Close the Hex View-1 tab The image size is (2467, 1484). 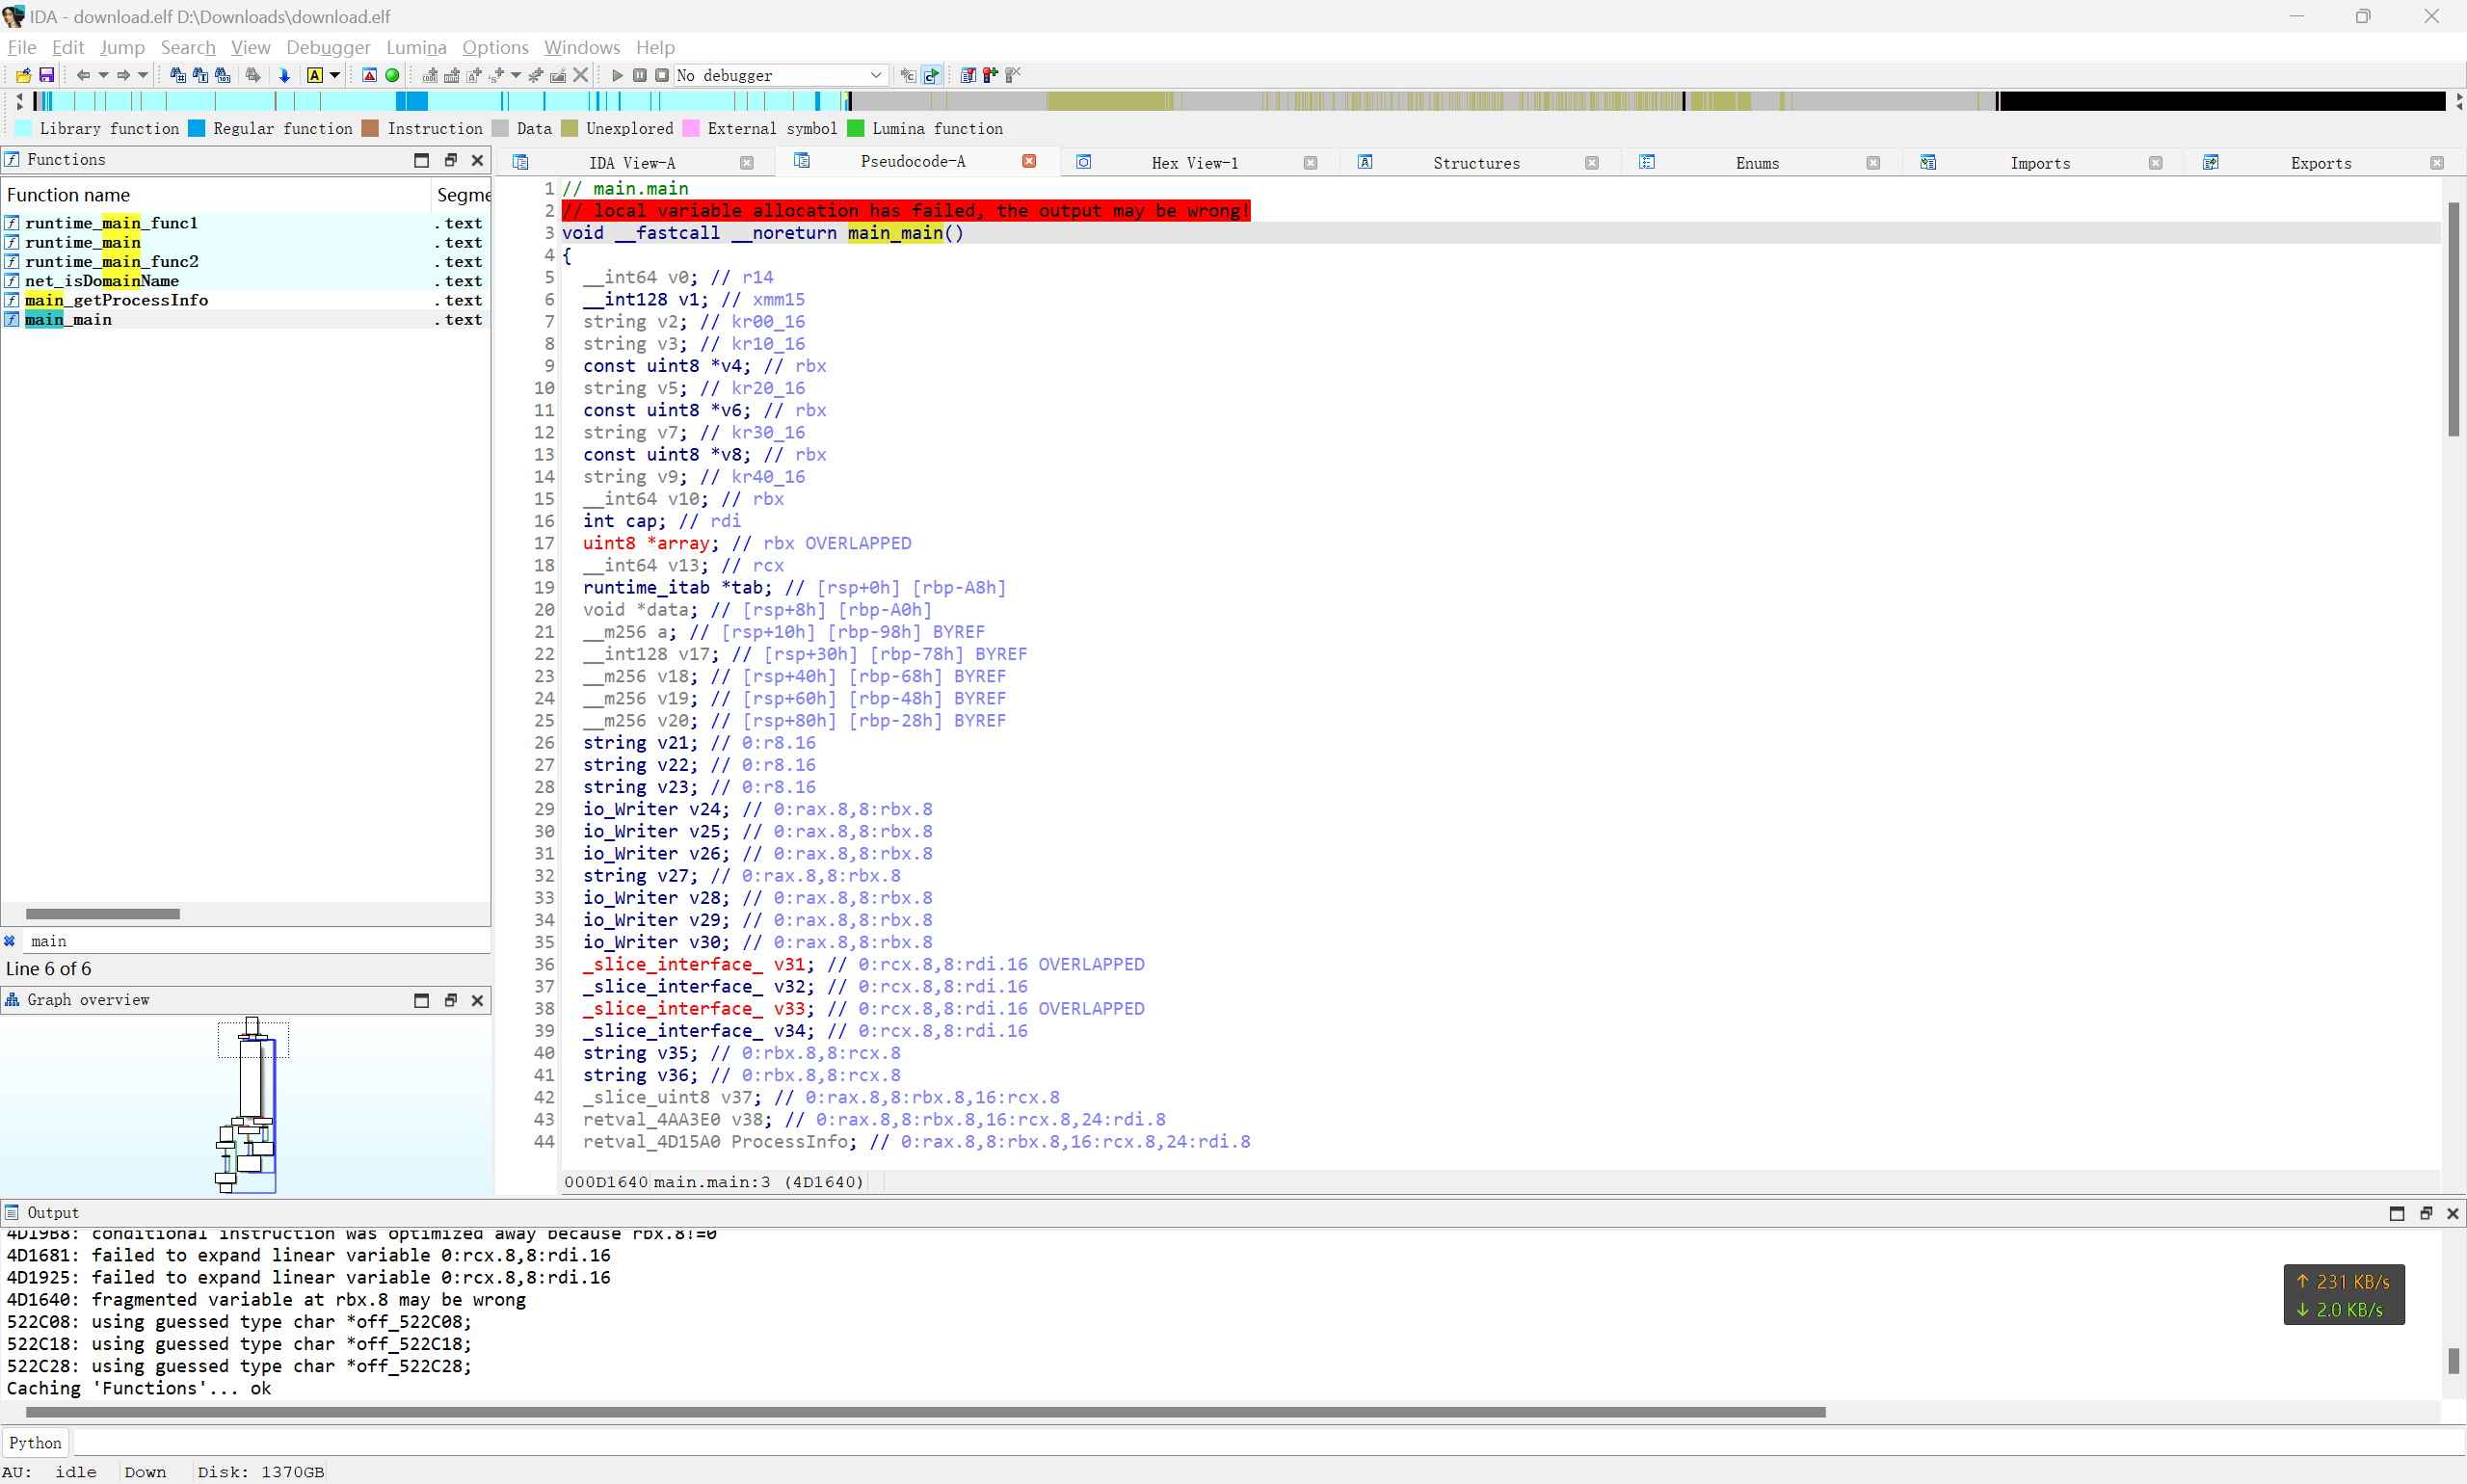(x=1310, y=163)
